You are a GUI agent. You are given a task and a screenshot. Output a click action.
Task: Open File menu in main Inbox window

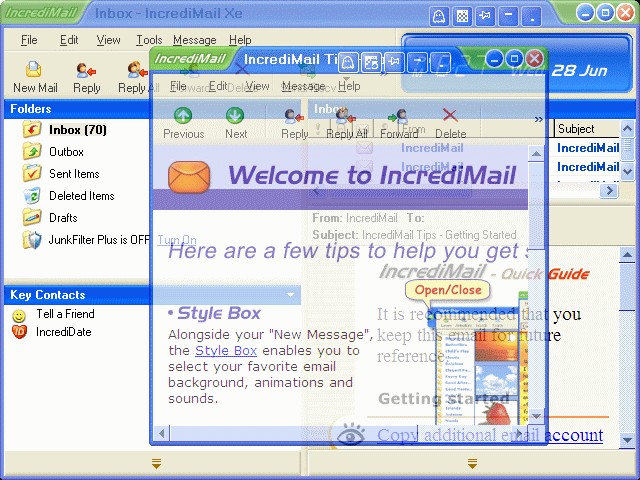tap(29, 40)
